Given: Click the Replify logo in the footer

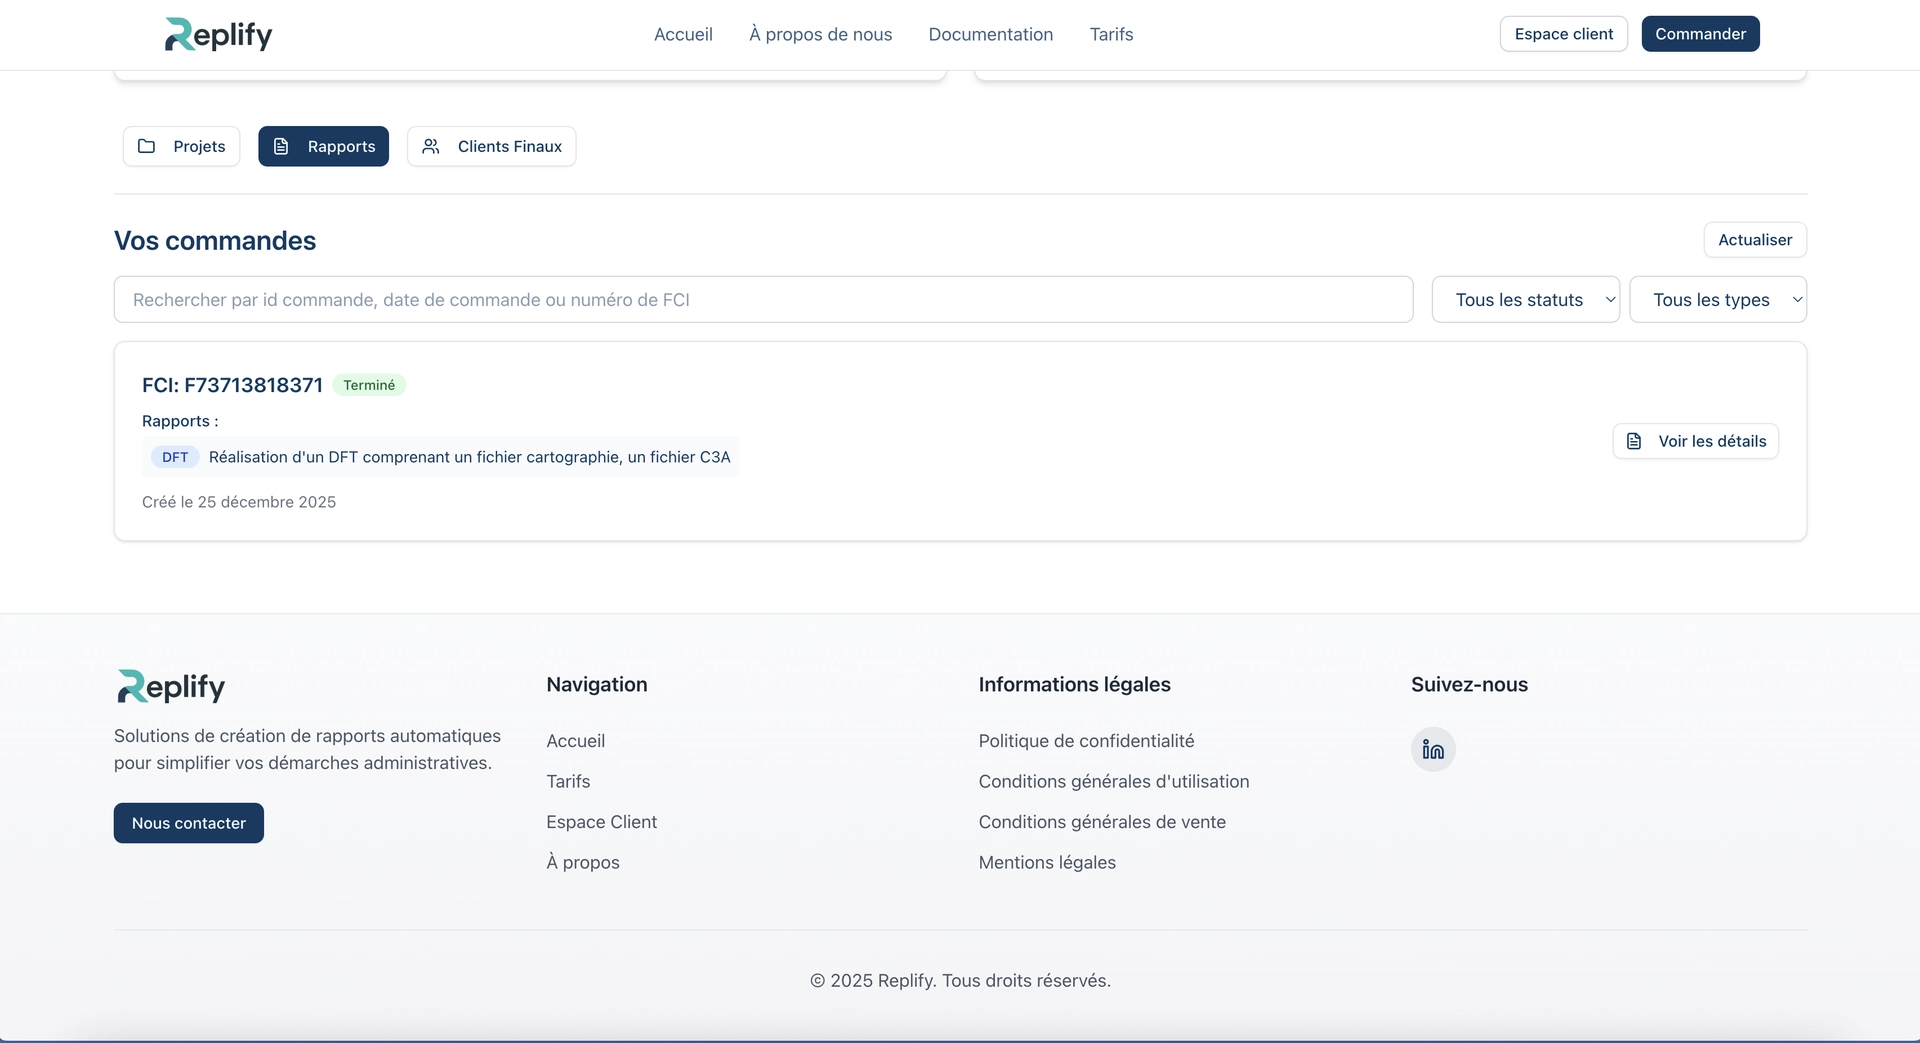Looking at the screenshot, I should [x=171, y=686].
